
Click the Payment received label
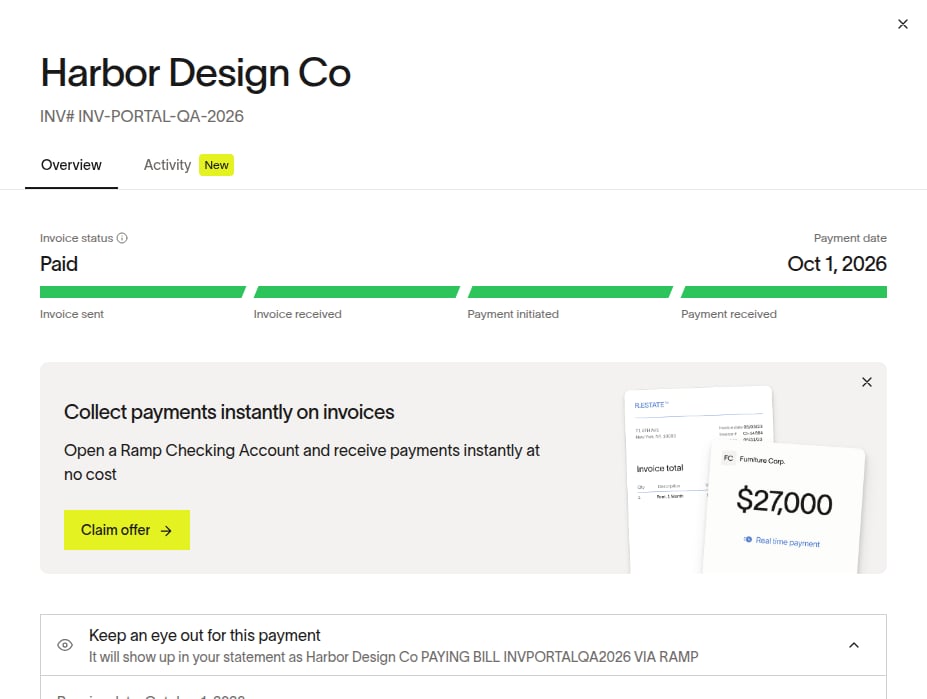pyautogui.click(x=728, y=314)
